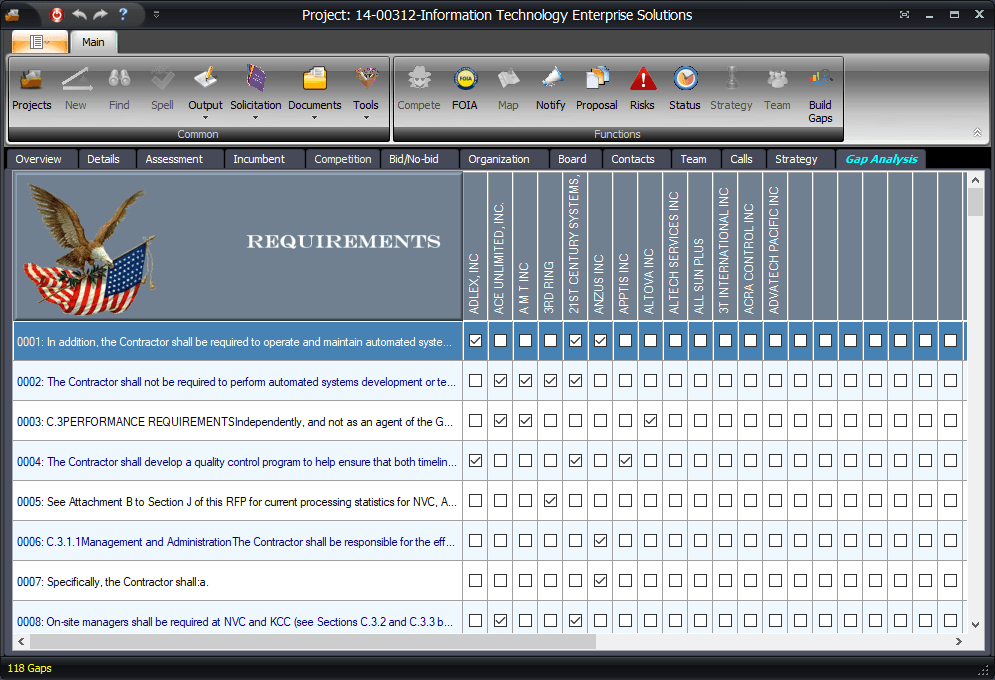Toggle ANZUS INC checkbox for requirement 0007
This screenshot has width=995, height=680.
600,581
